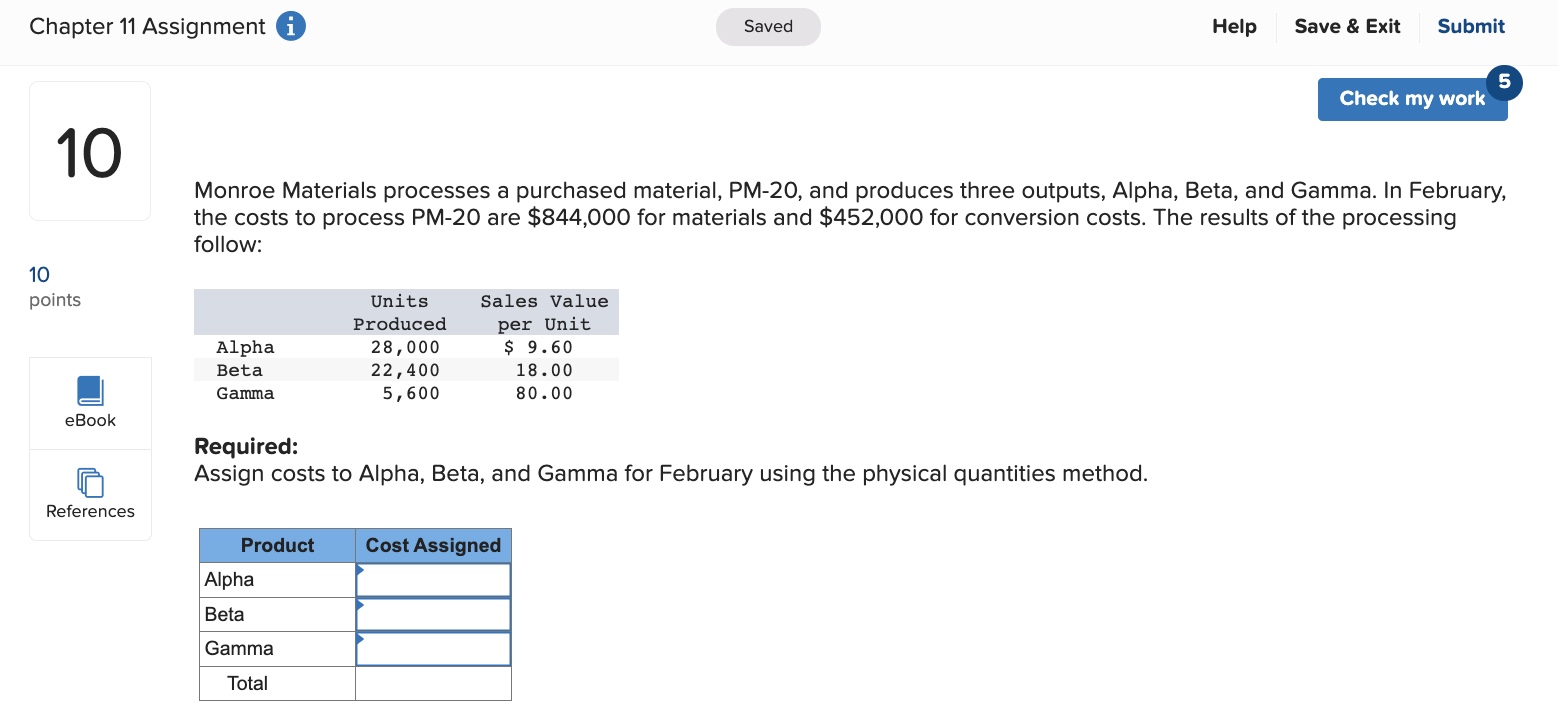This screenshot has width=1558, height=728.
Task: Click the Gamma cost assigned input field
Action: [x=435, y=648]
